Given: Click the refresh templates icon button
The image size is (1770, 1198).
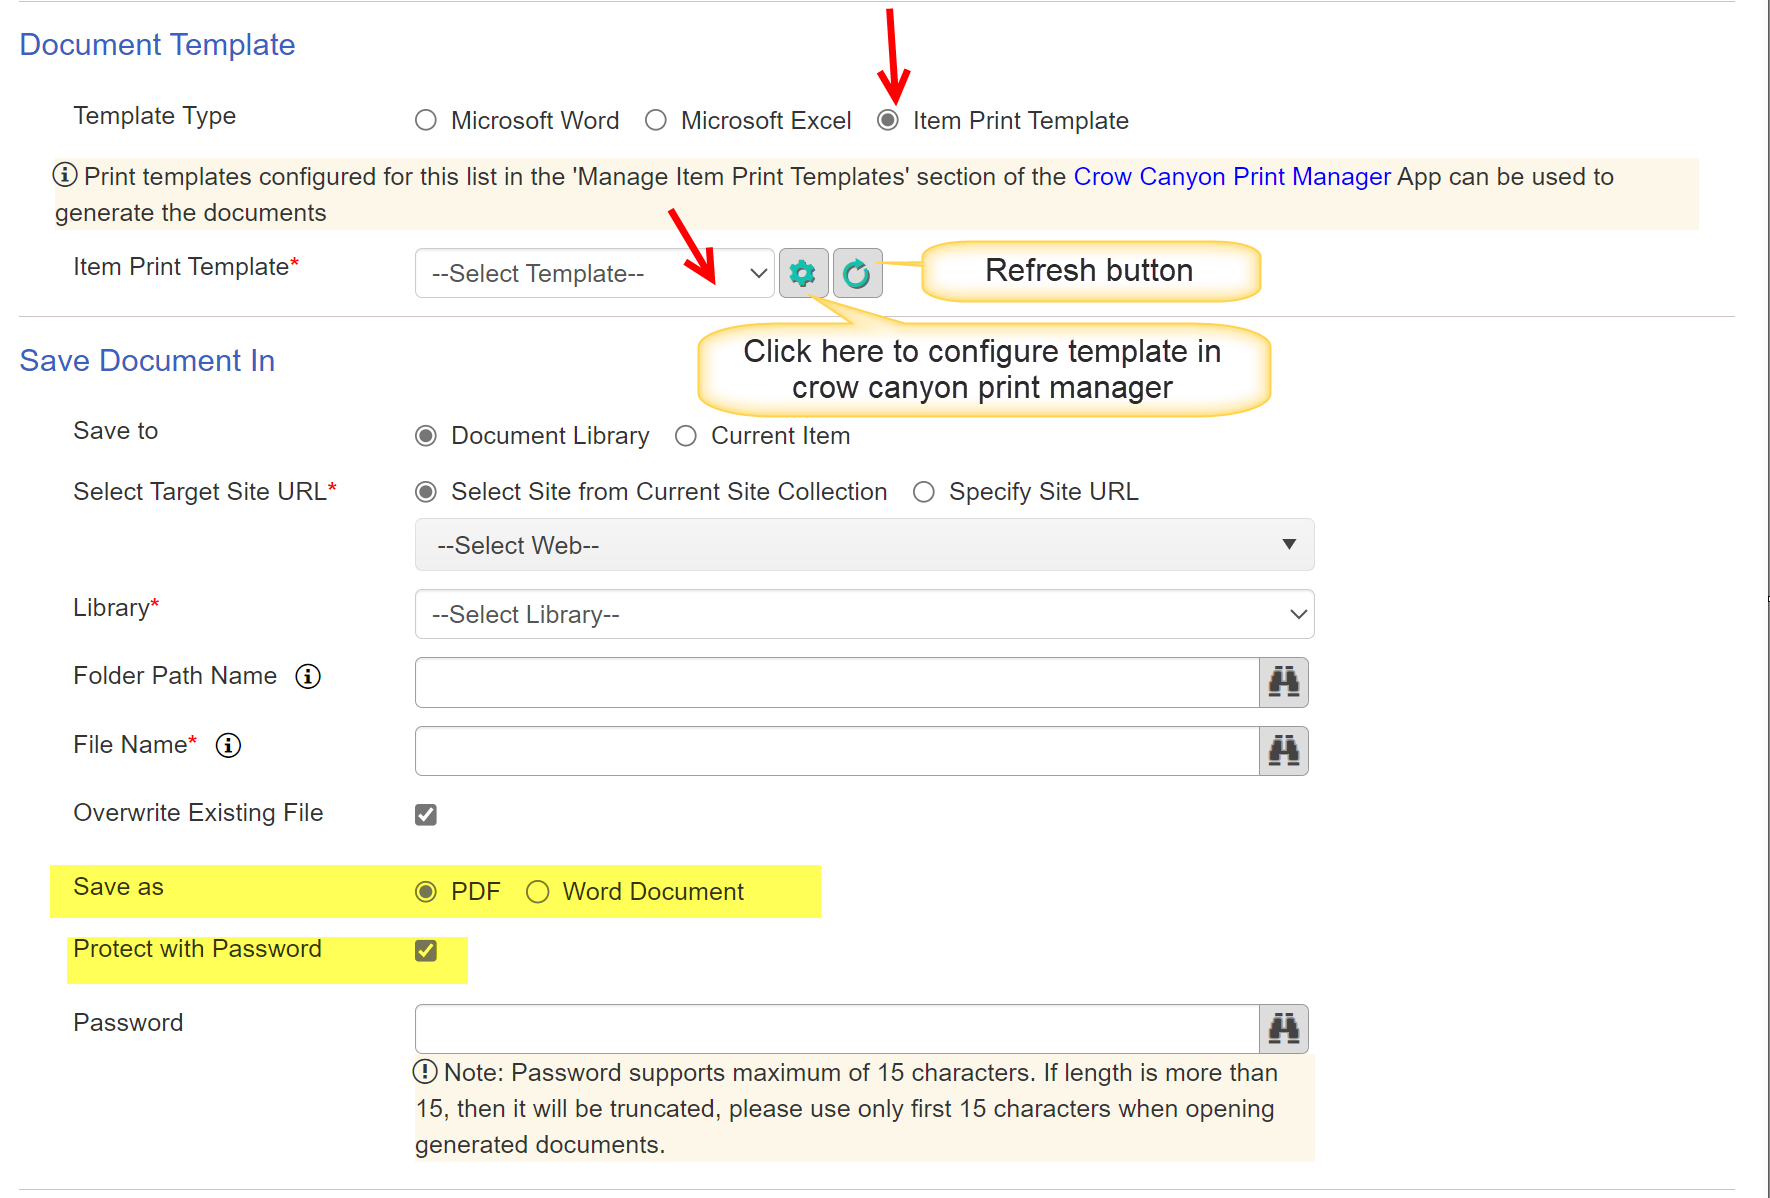Looking at the screenshot, I should pos(857,273).
